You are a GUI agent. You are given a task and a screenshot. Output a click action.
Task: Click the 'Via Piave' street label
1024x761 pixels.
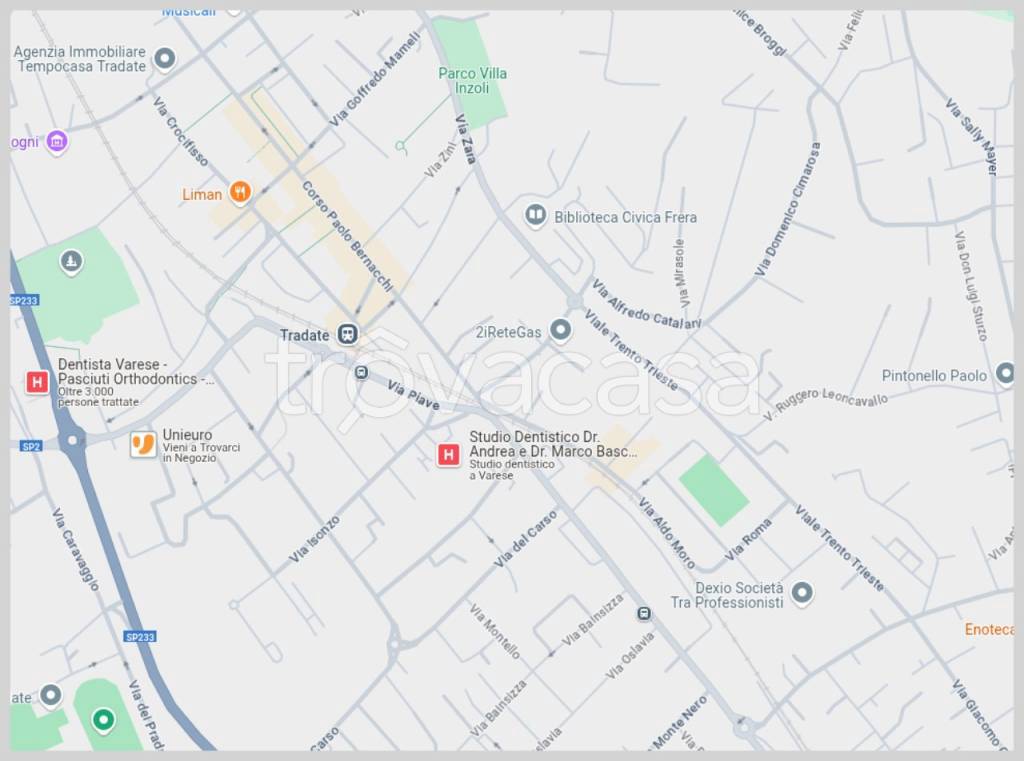[x=413, y=395]
